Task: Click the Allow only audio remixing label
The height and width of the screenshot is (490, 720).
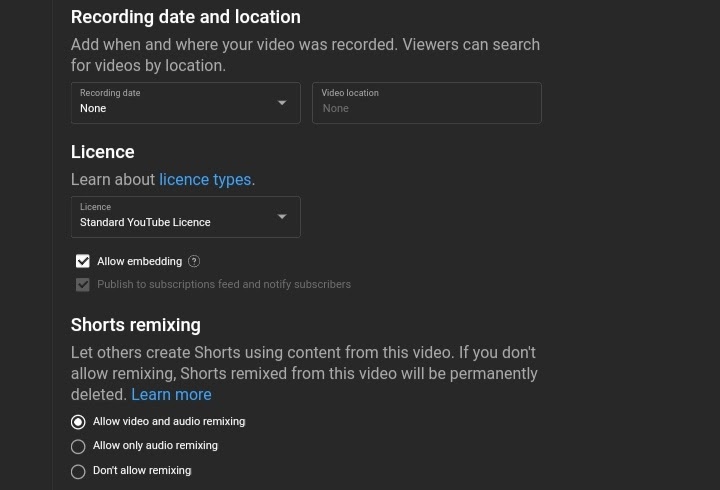Action: click(x=155, y=446)
